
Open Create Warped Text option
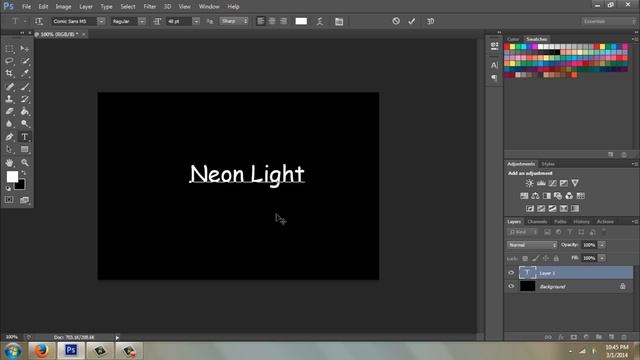point(320,21)
